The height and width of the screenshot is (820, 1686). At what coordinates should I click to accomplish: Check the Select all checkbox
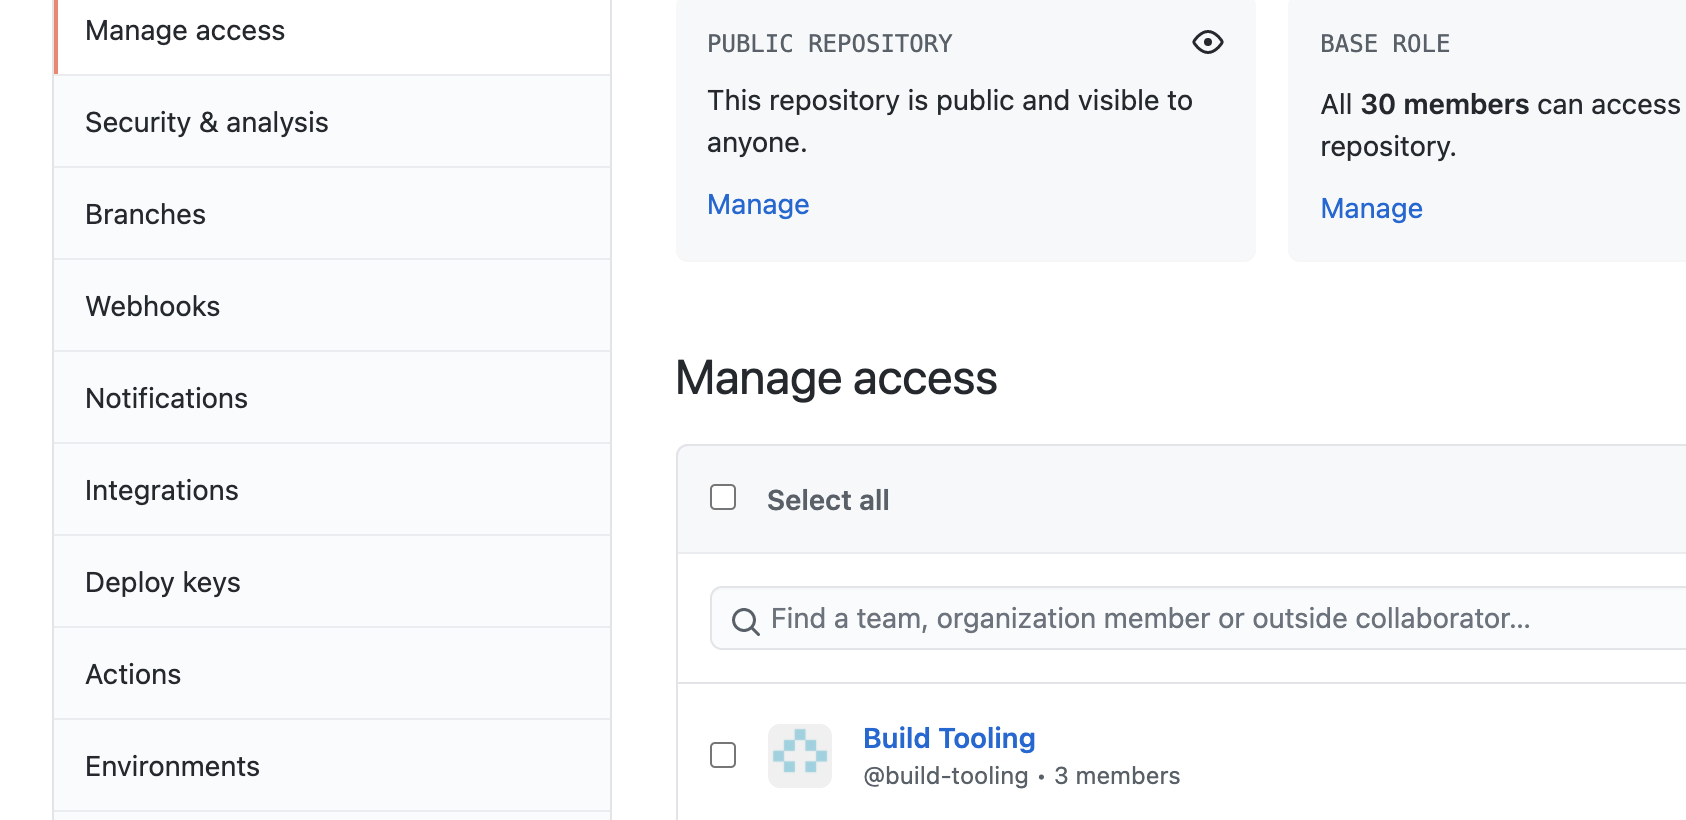[x=723, y=497]
